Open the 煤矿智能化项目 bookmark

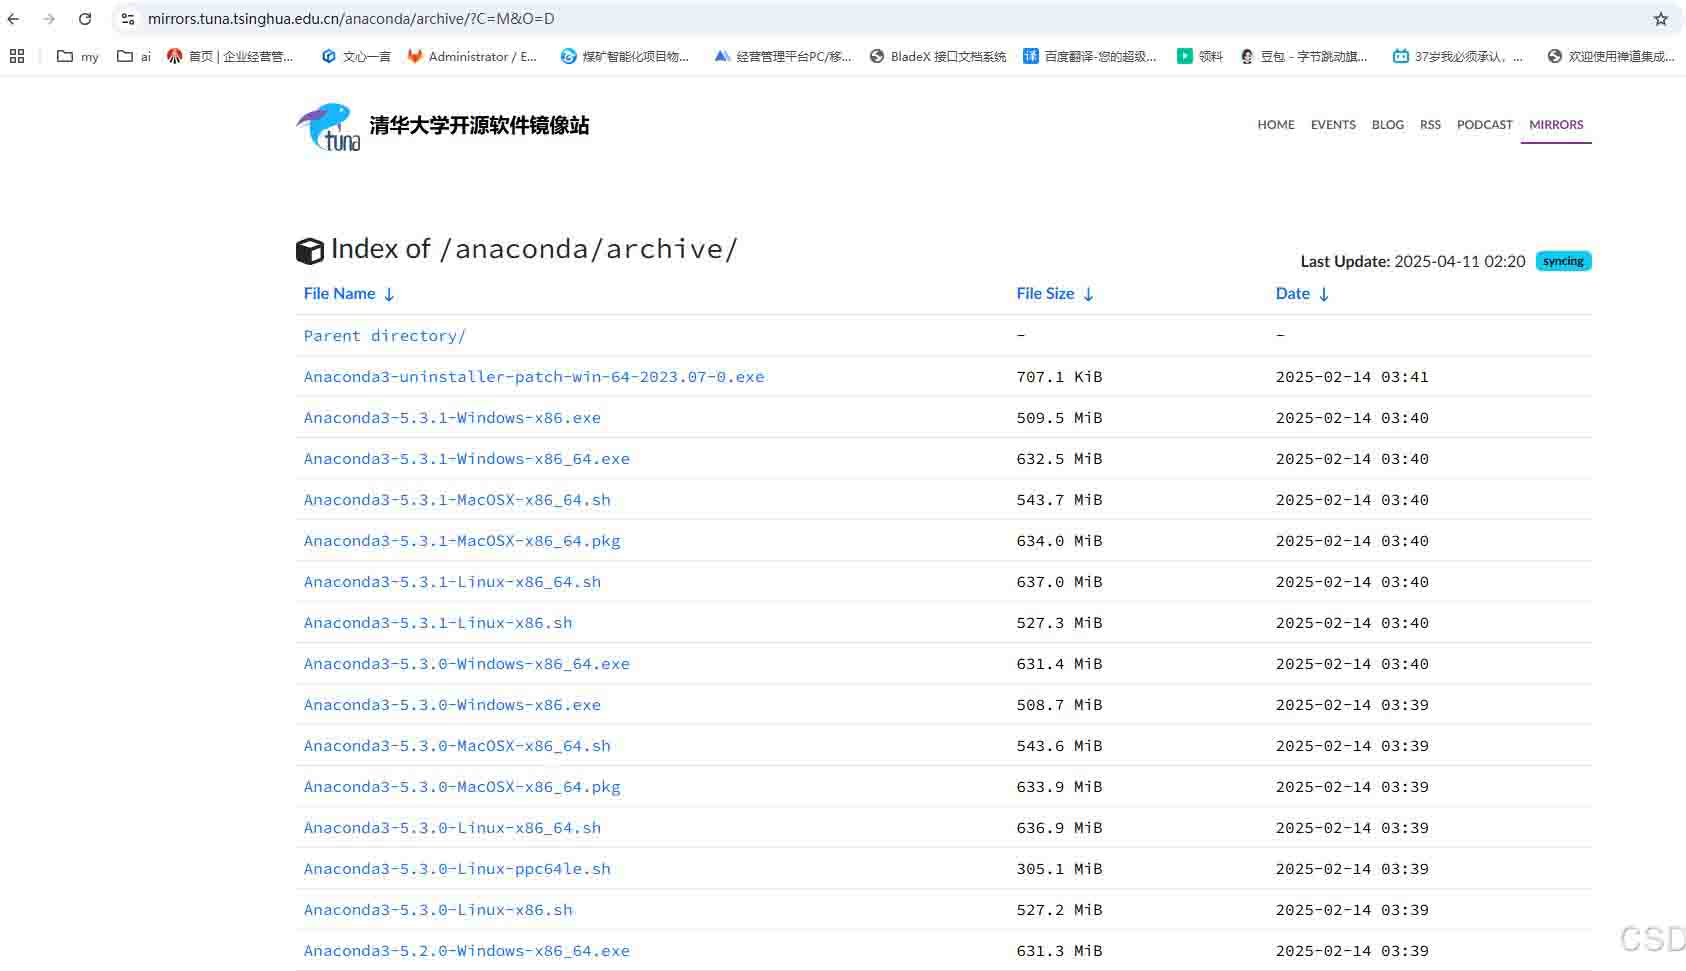(x=625, y=56)
